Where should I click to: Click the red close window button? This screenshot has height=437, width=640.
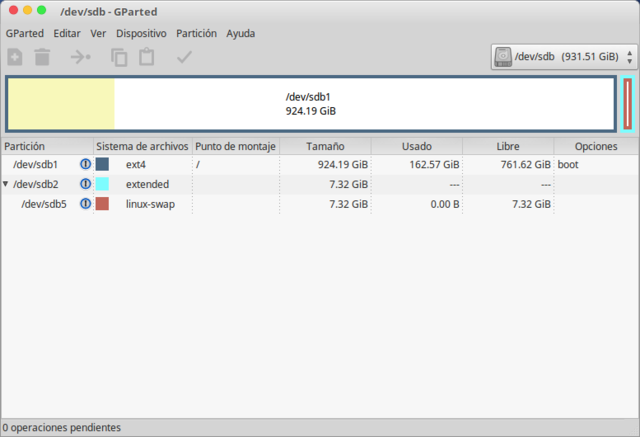pyautogui.click(x=13, y=10)
